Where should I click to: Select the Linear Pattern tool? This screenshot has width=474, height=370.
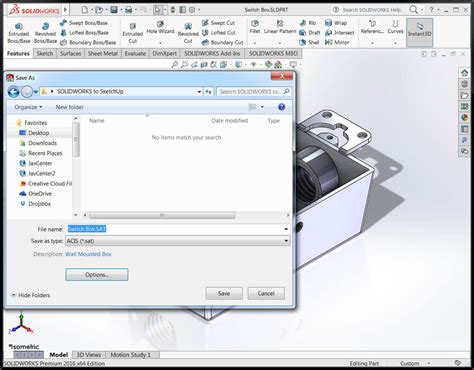pyautogui.click(x=280, y=27)
